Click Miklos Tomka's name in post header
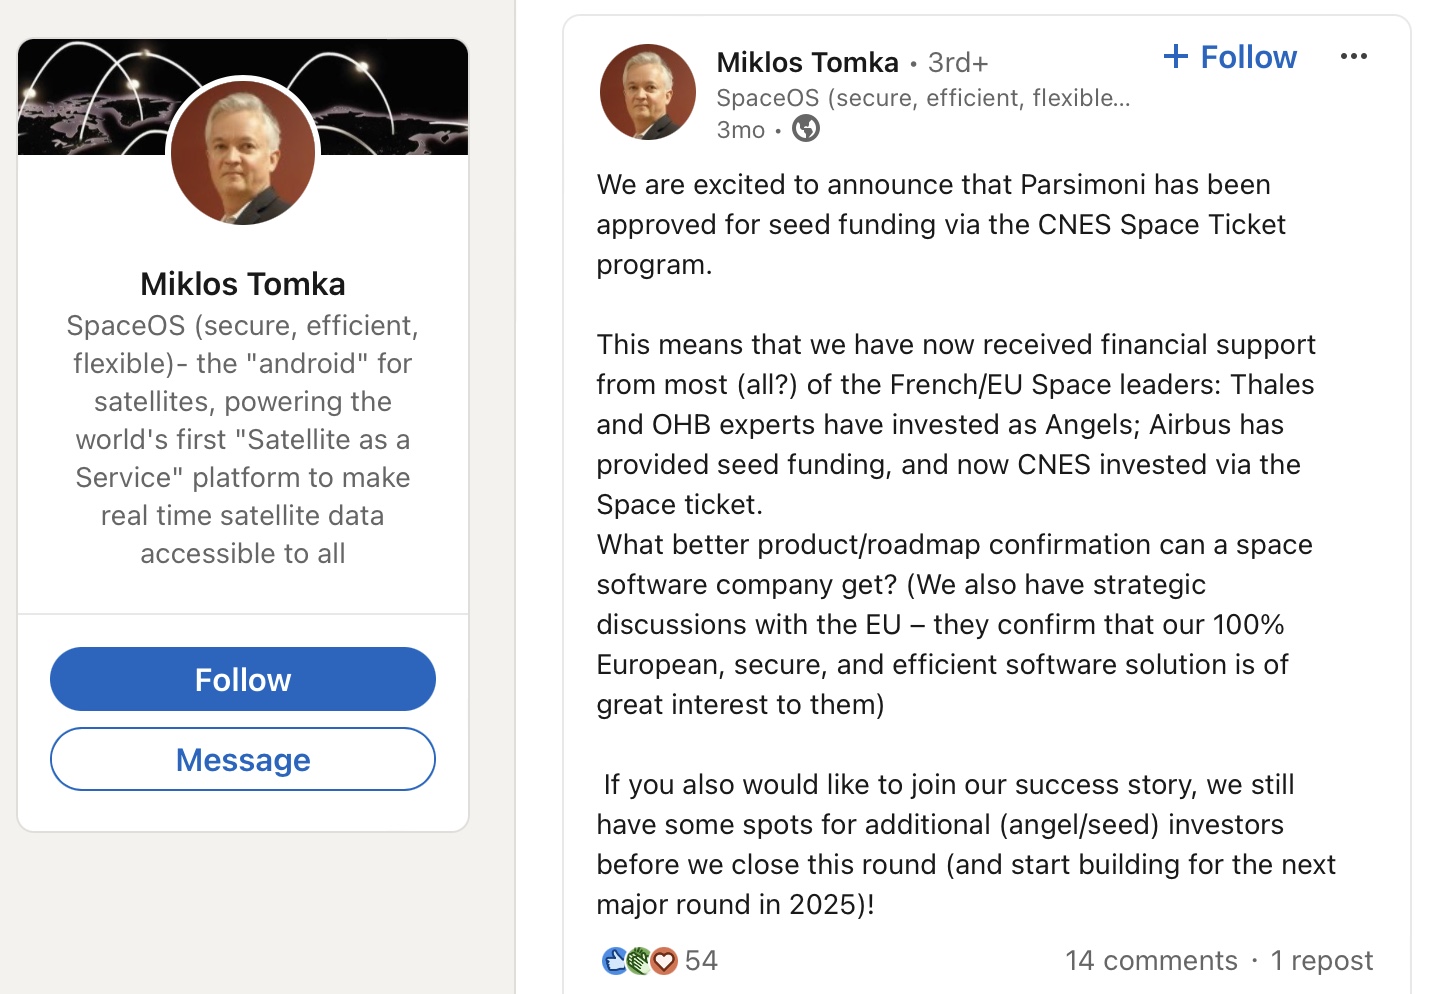The image size is (1430, 994). (x=808, y=62)
